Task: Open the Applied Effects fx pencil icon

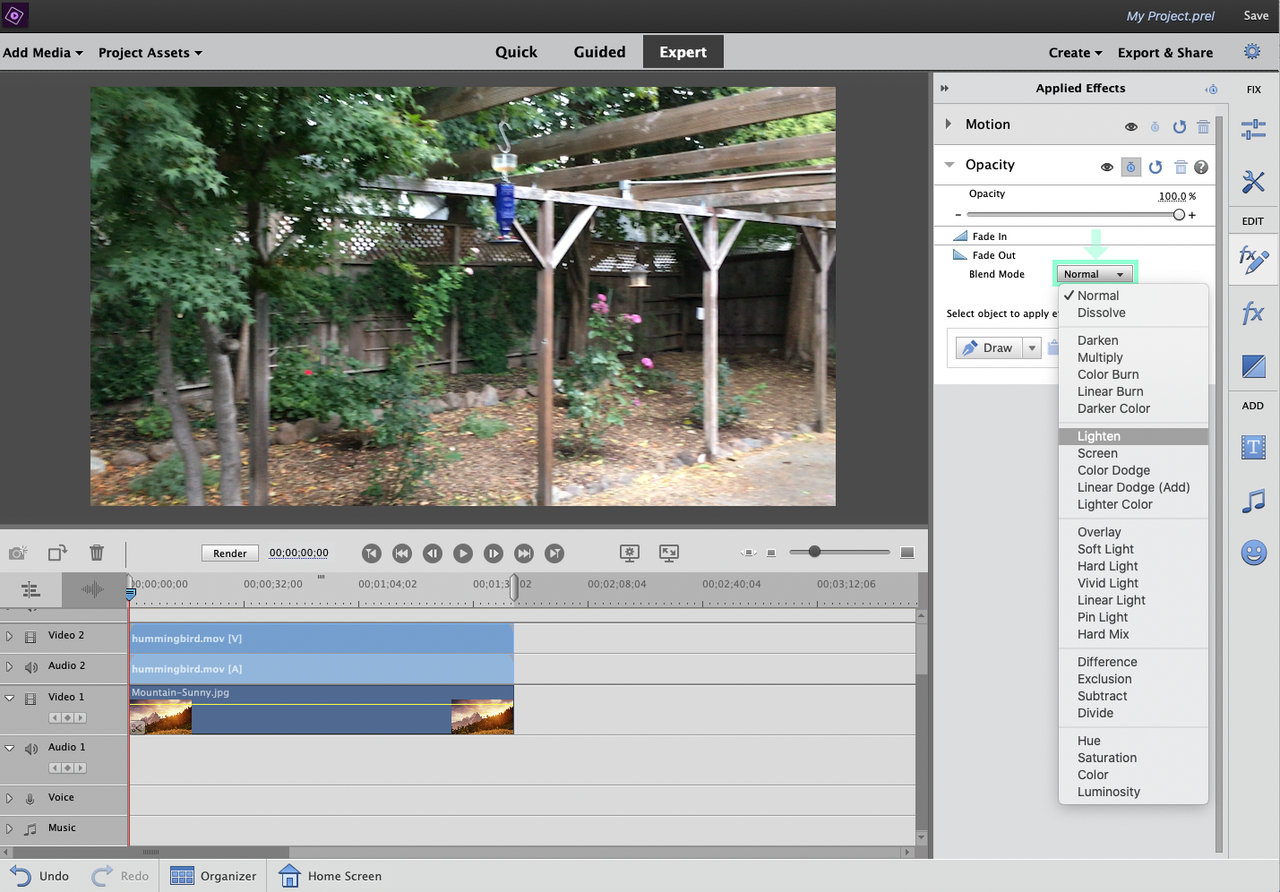Action: pyautogui.click(x=1253, y=259)
